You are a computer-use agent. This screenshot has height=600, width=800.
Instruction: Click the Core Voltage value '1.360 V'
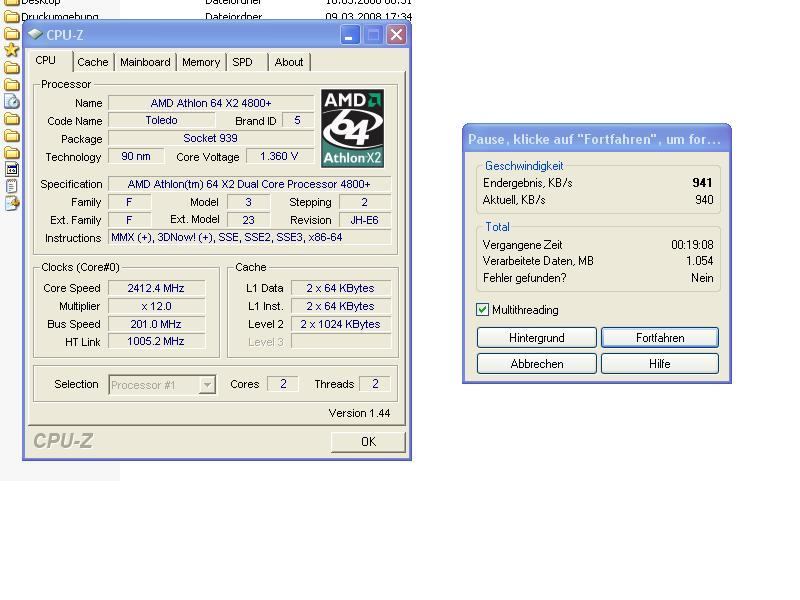click(x=280, y=156)
